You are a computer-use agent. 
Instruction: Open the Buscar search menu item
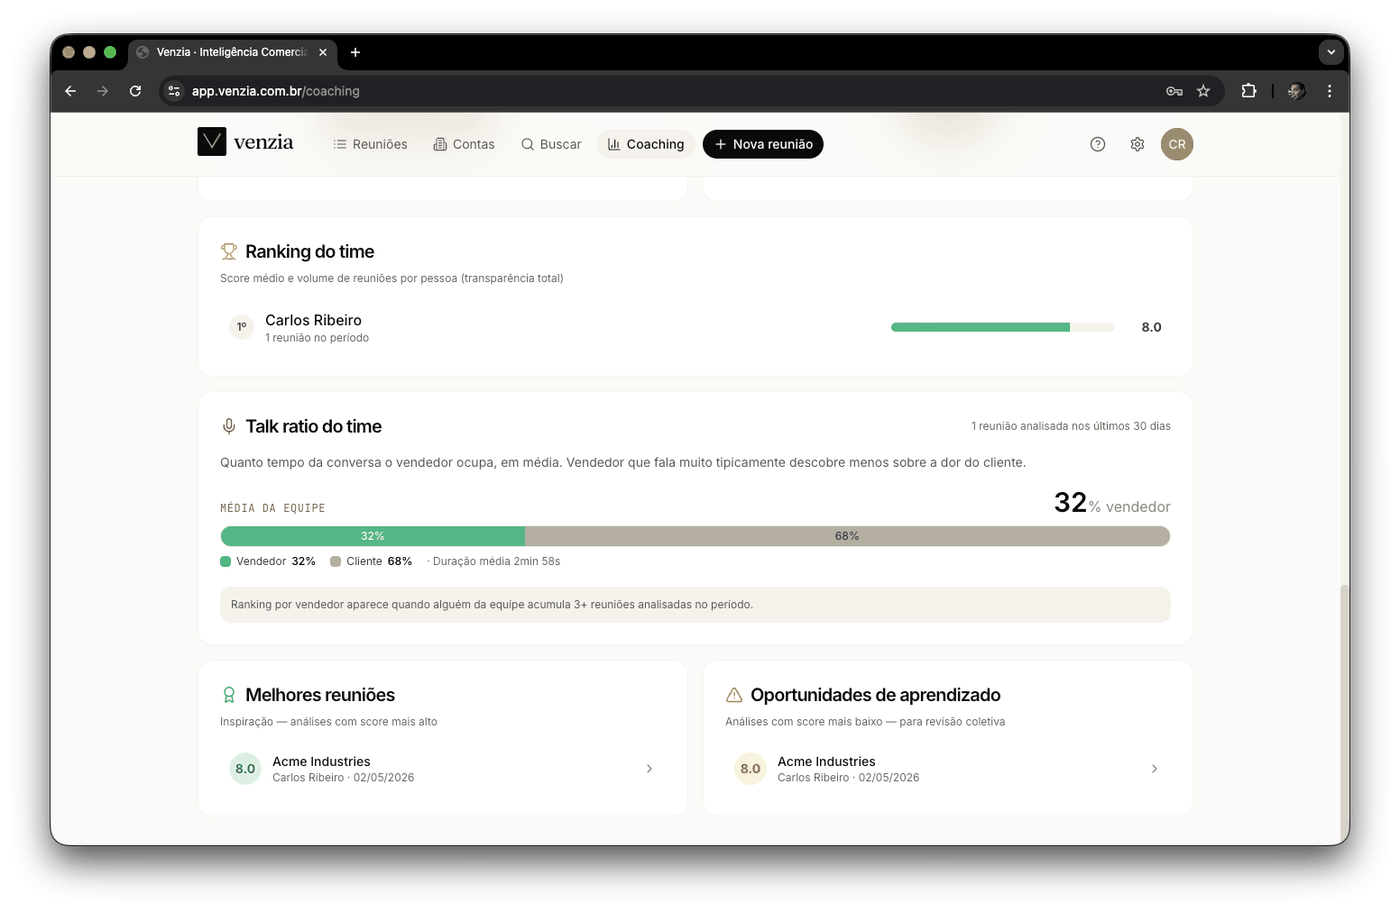[x=551, y=144]
